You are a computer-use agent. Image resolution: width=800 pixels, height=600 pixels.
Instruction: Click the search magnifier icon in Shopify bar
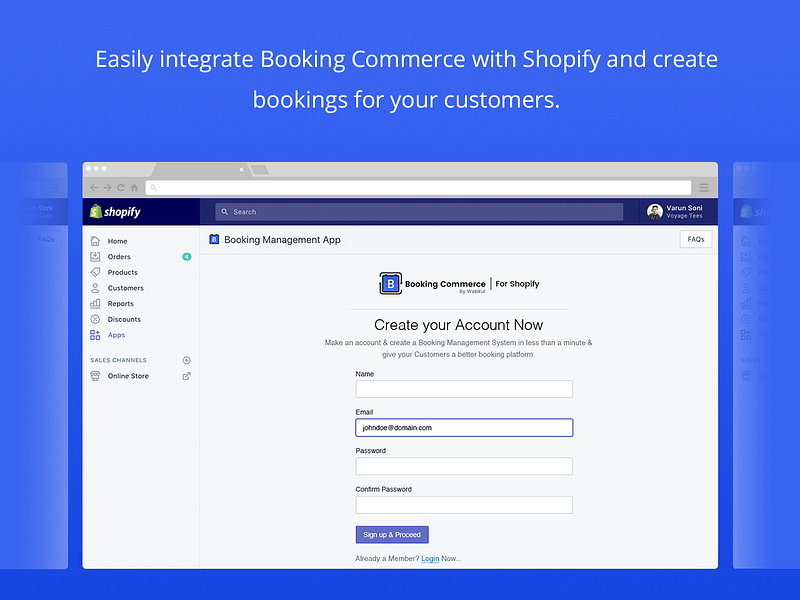(224, 212)
